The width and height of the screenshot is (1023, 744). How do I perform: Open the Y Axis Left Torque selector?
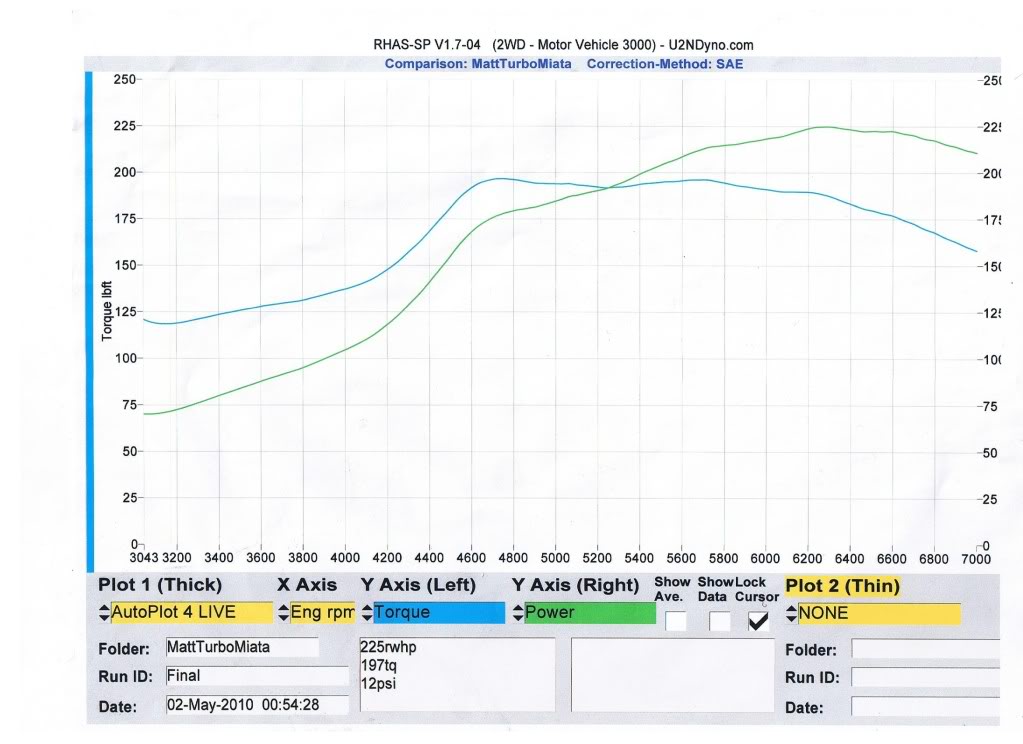pos(439,612)
